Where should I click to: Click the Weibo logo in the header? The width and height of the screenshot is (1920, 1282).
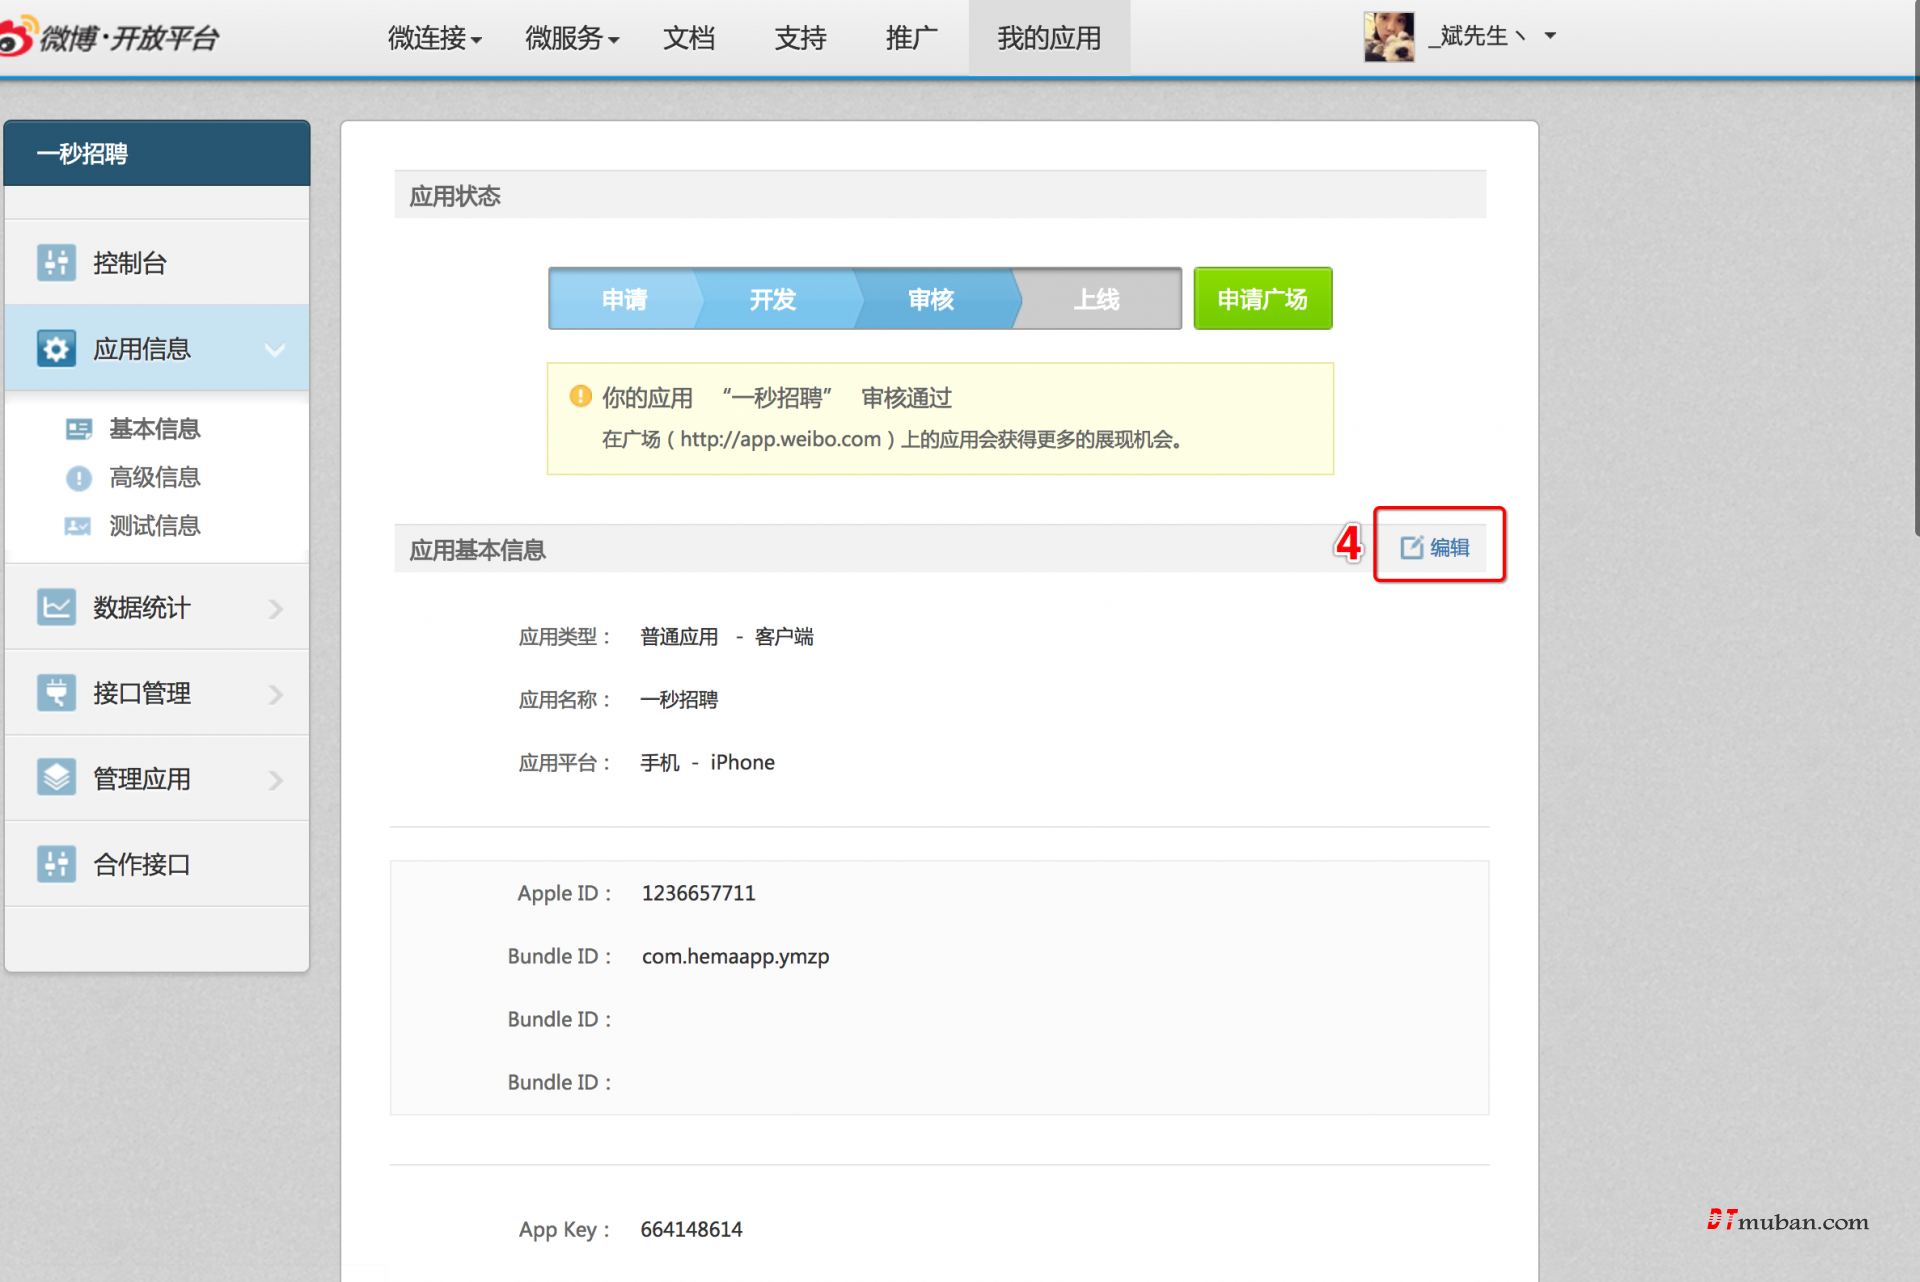[x=18, y=36]
